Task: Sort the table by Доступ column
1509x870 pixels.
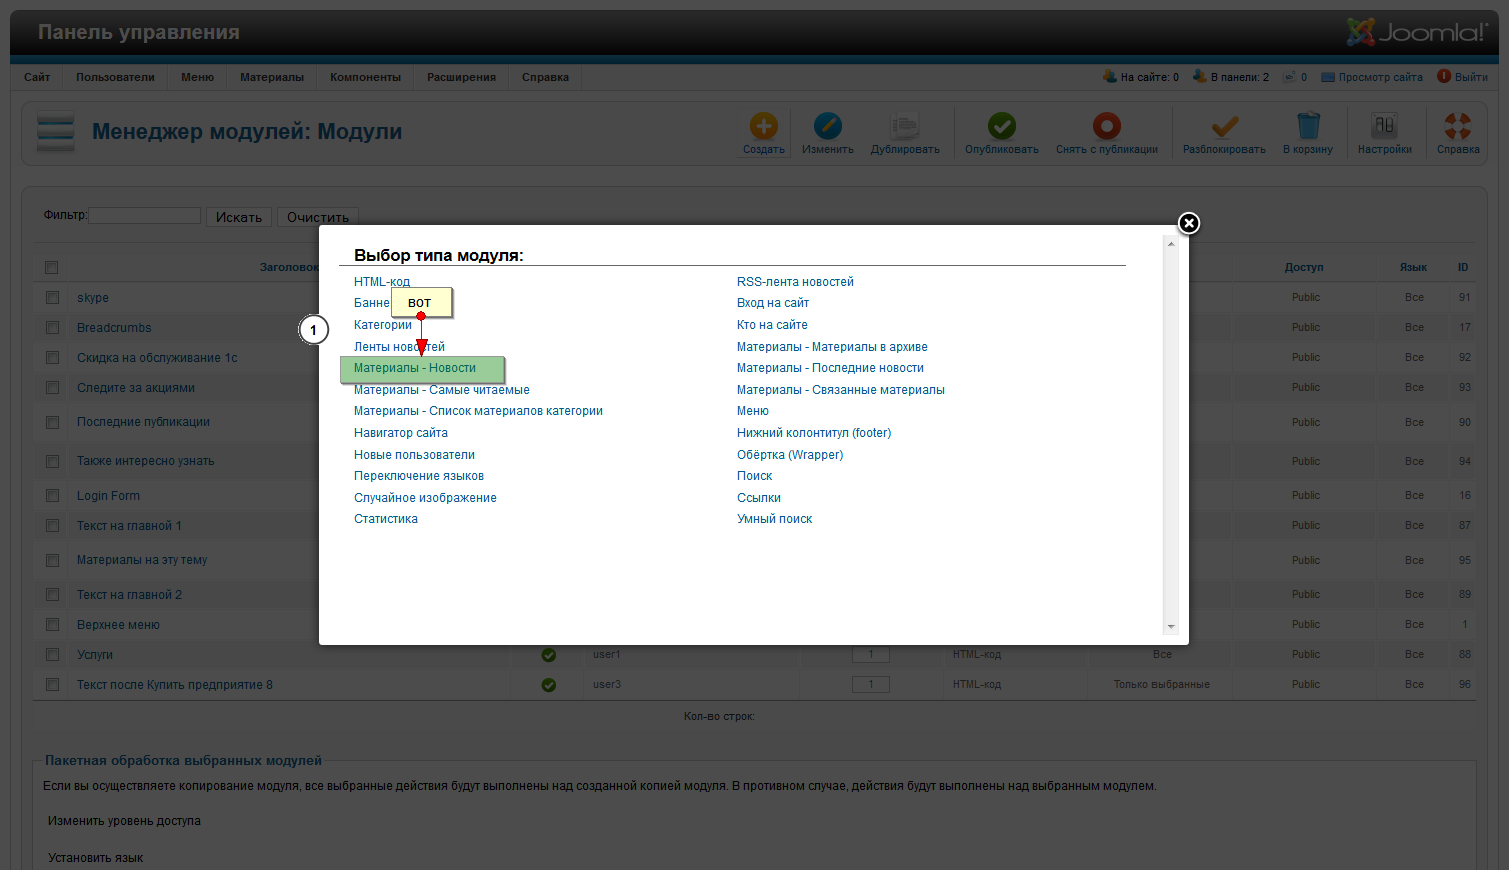Action: tap(1304, 267)
